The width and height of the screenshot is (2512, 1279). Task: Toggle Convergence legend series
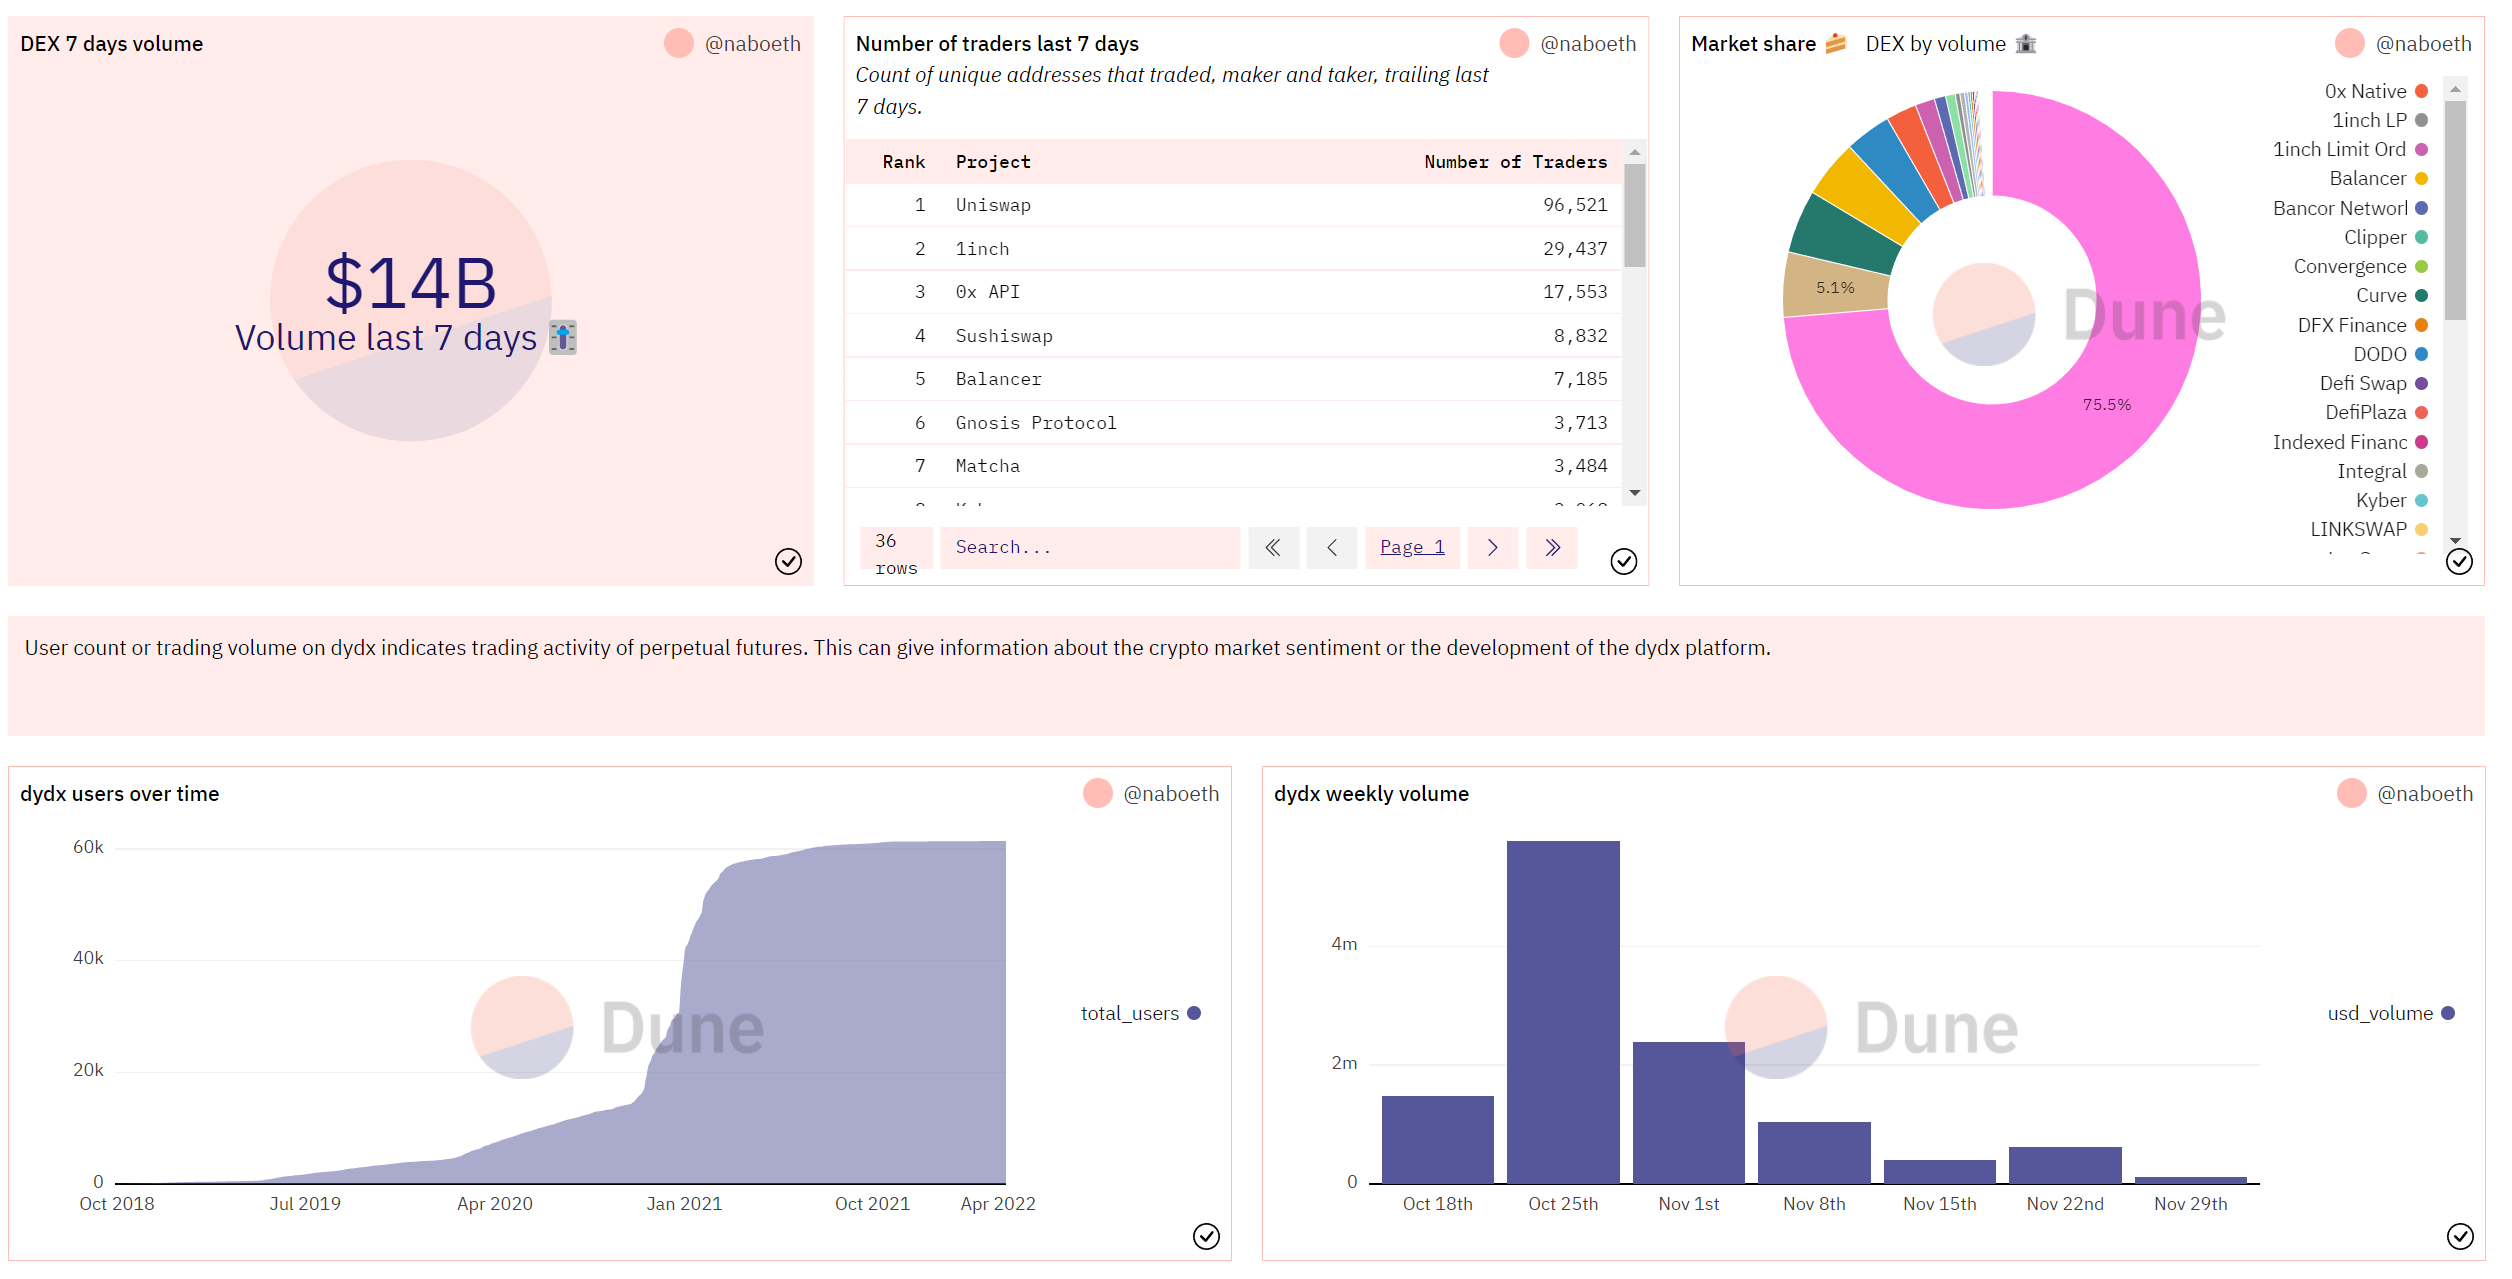2360,266
